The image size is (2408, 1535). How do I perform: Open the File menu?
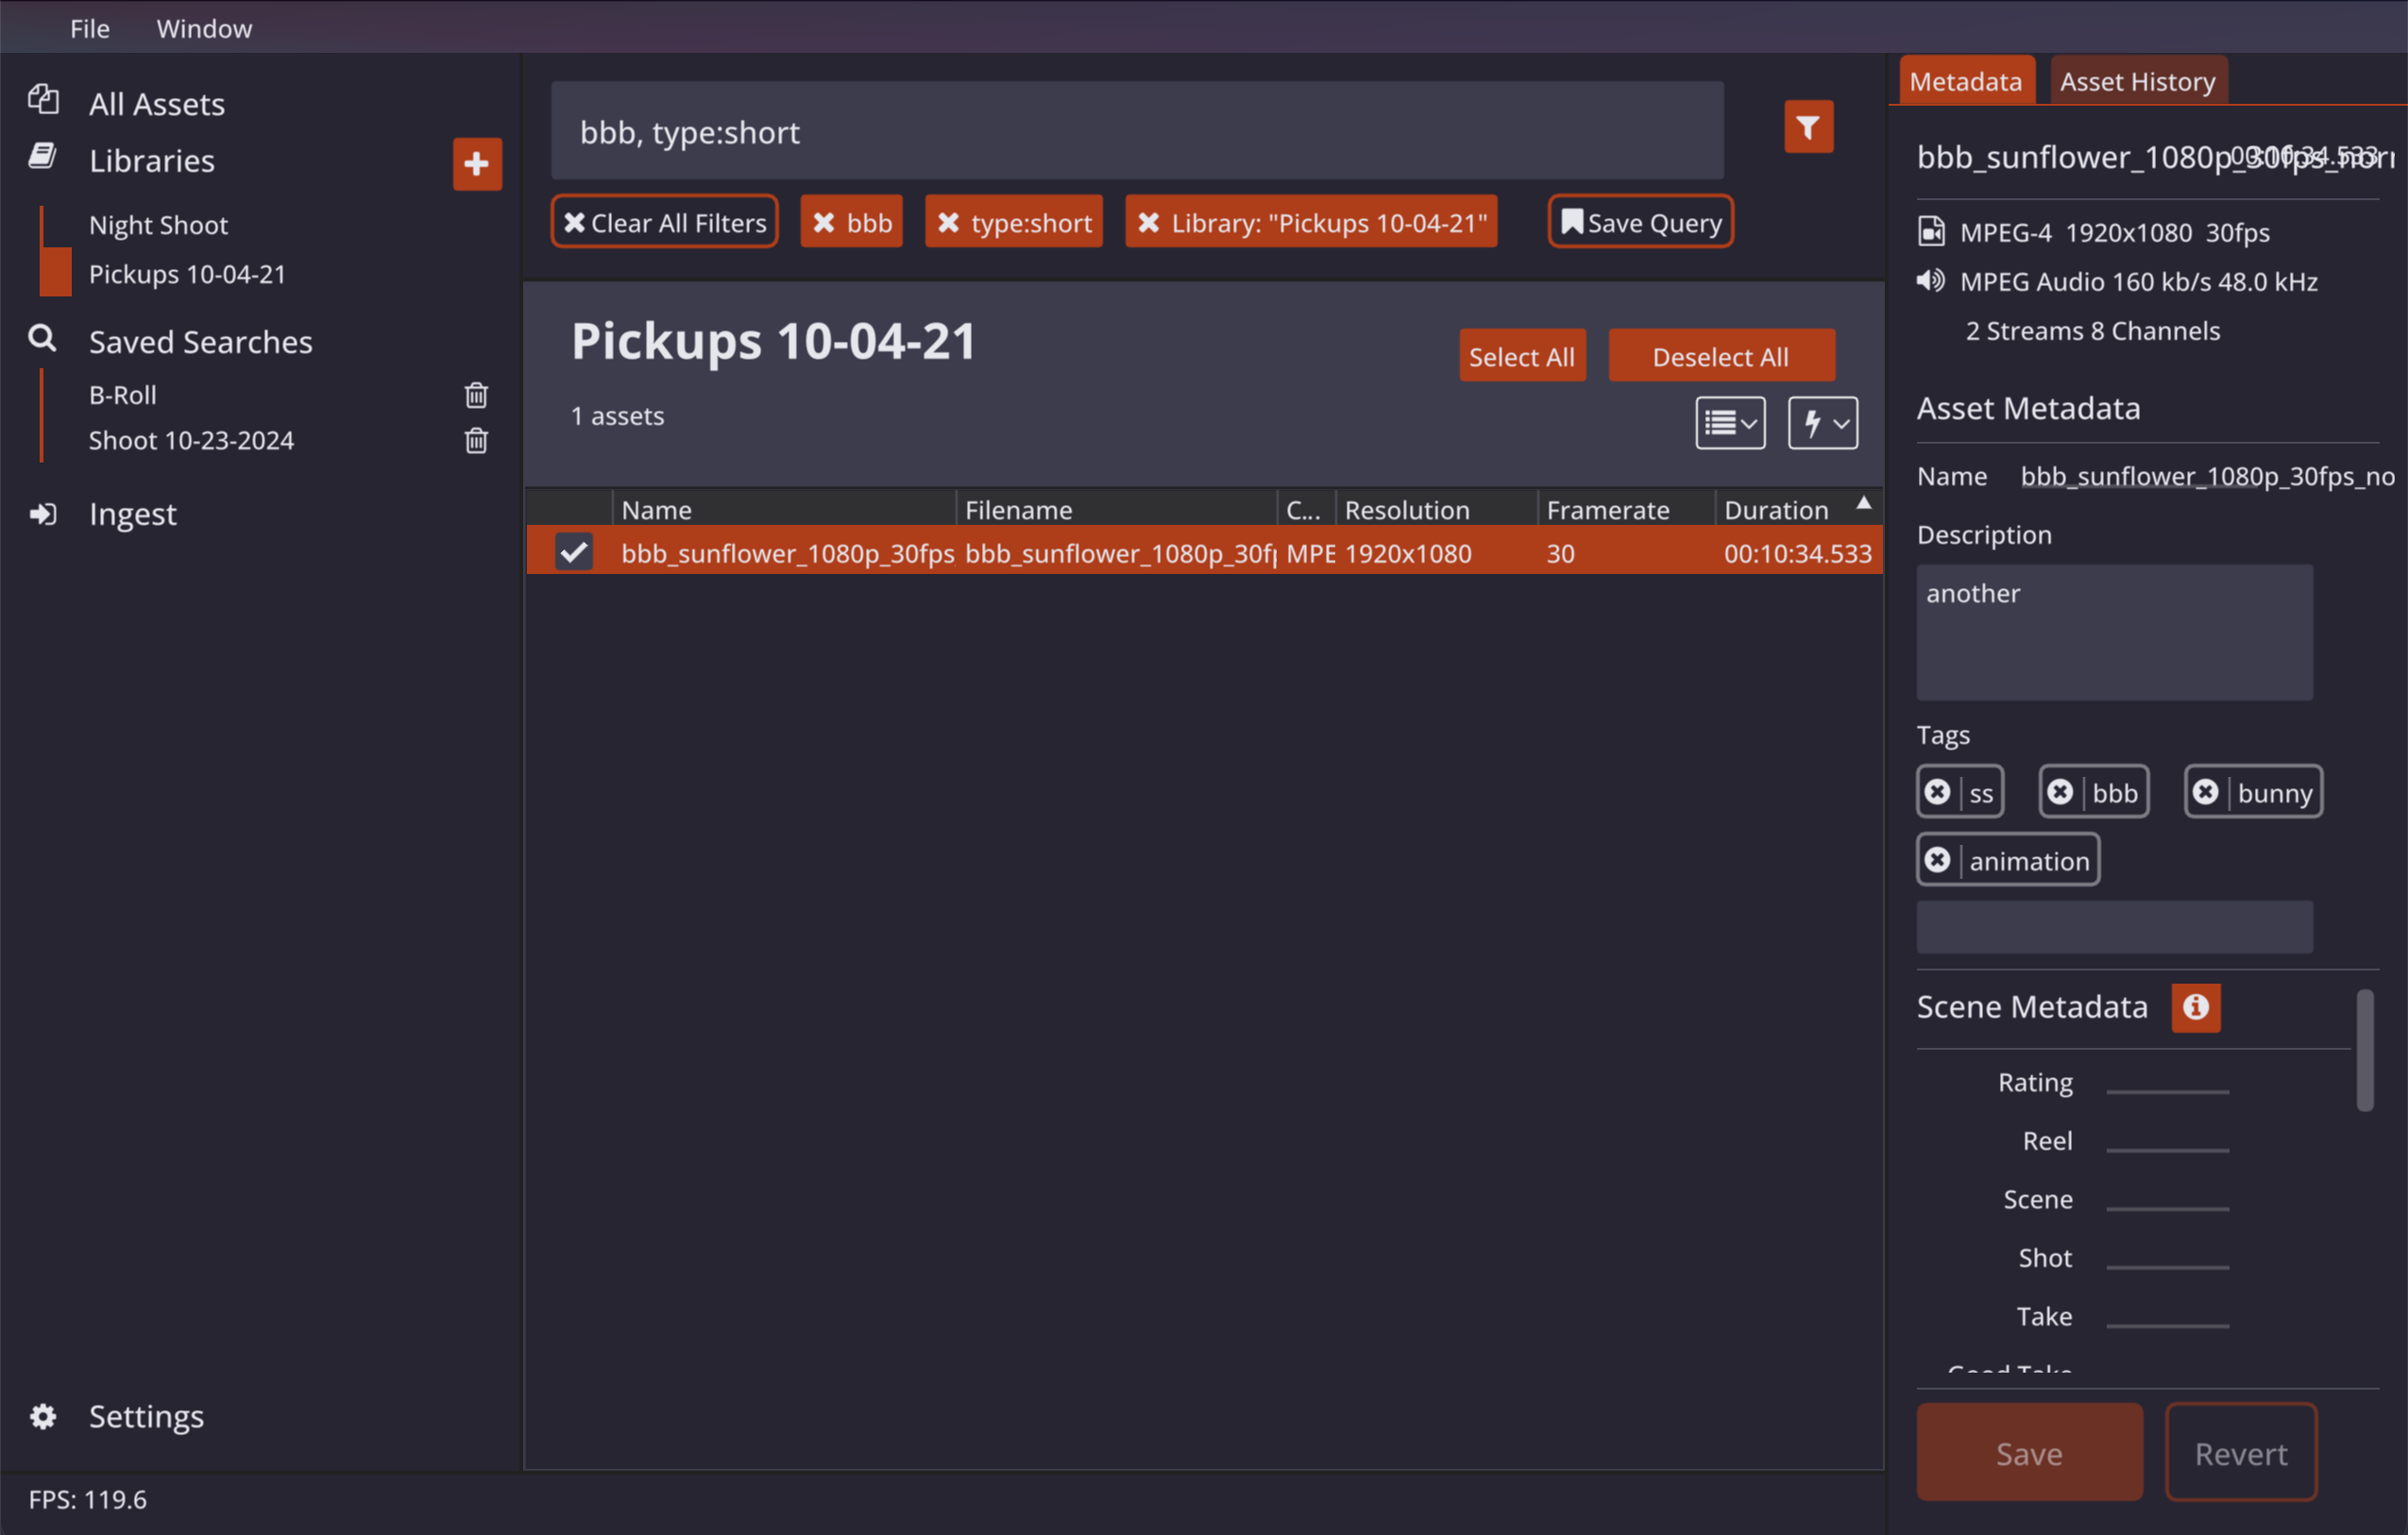point(89,28)
